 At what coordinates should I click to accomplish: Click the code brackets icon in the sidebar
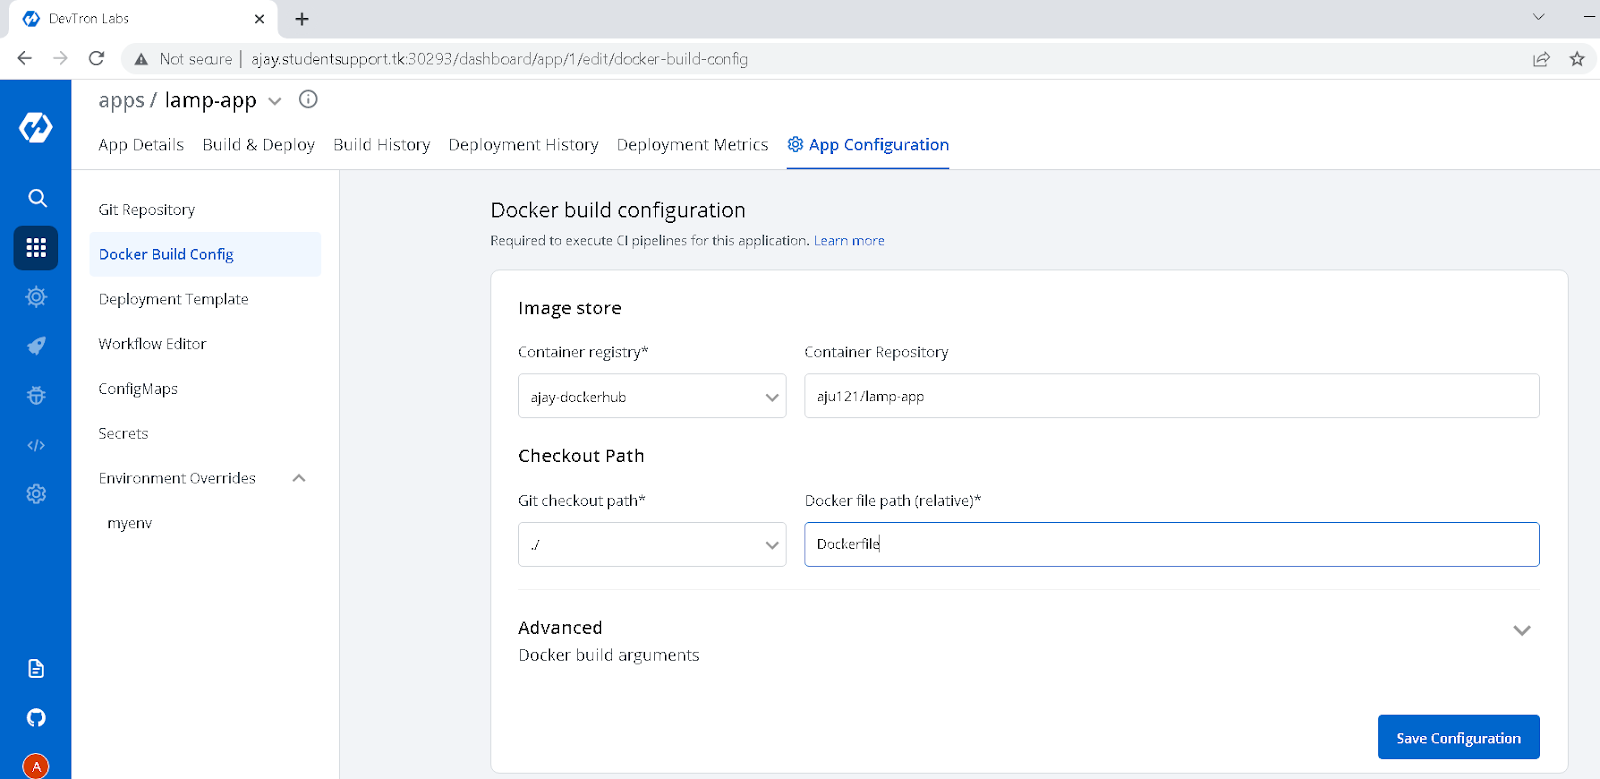(36, 445)
